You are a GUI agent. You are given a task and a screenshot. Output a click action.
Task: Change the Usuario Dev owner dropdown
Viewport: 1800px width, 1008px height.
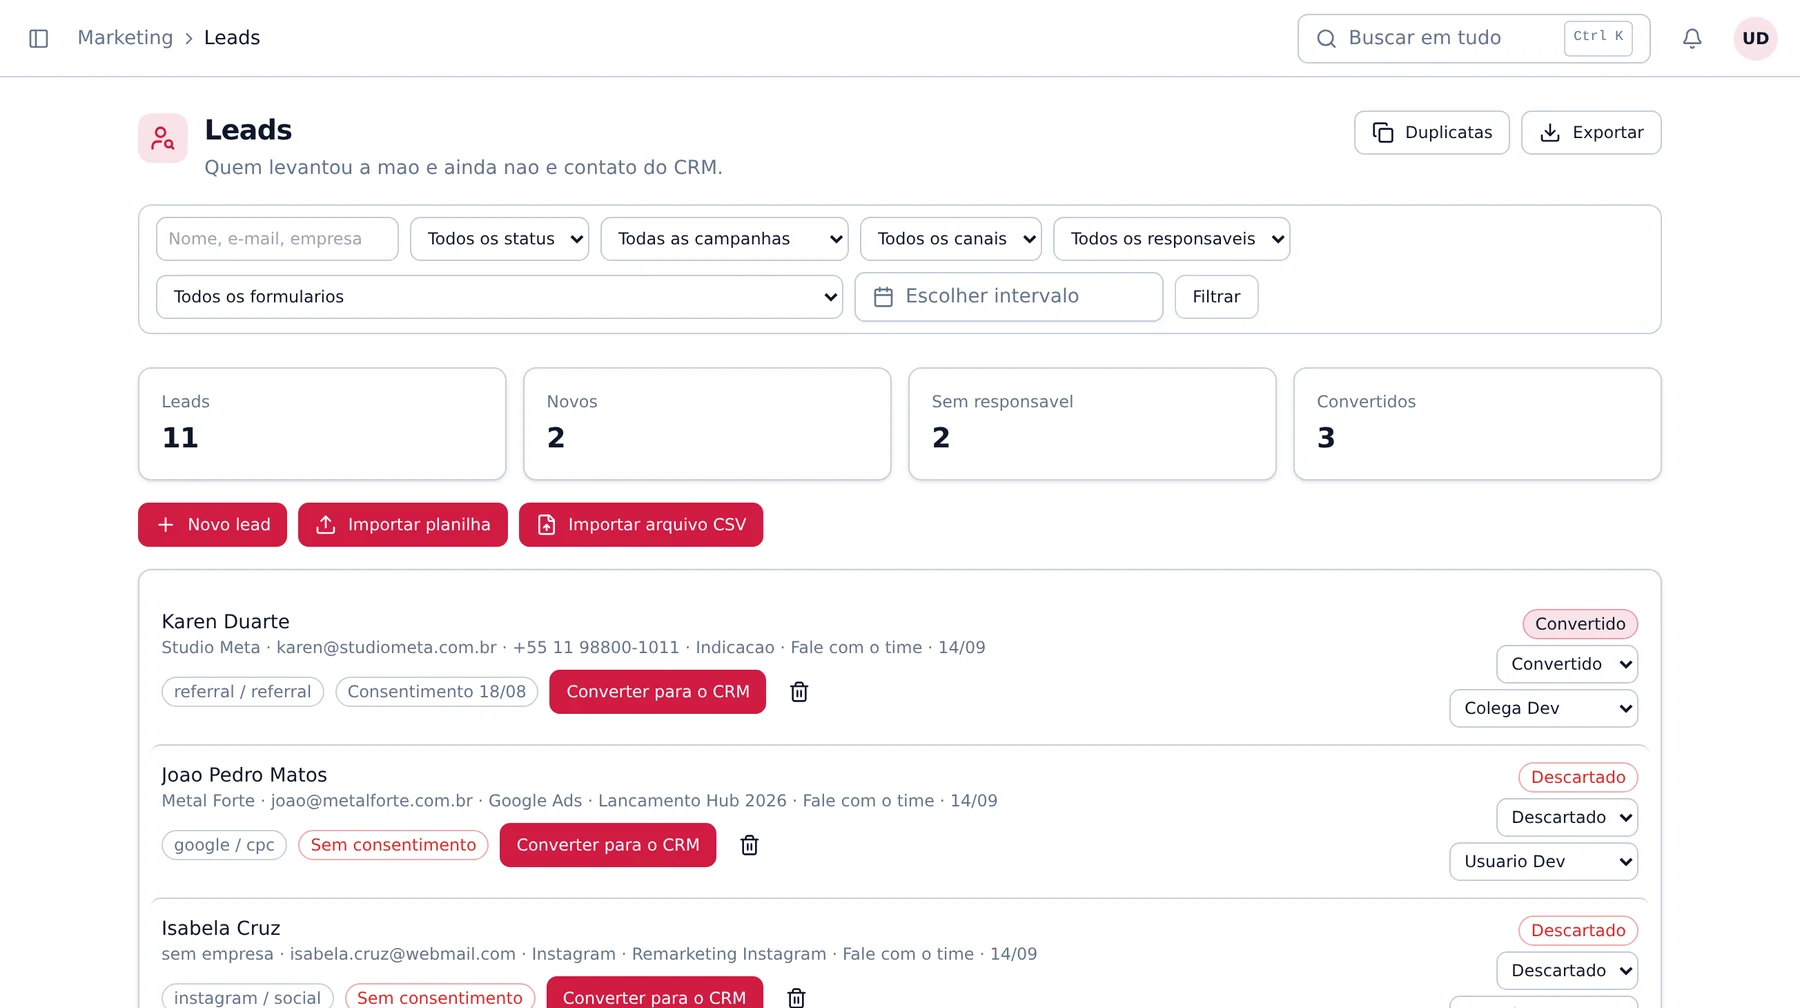[1544, 861]
